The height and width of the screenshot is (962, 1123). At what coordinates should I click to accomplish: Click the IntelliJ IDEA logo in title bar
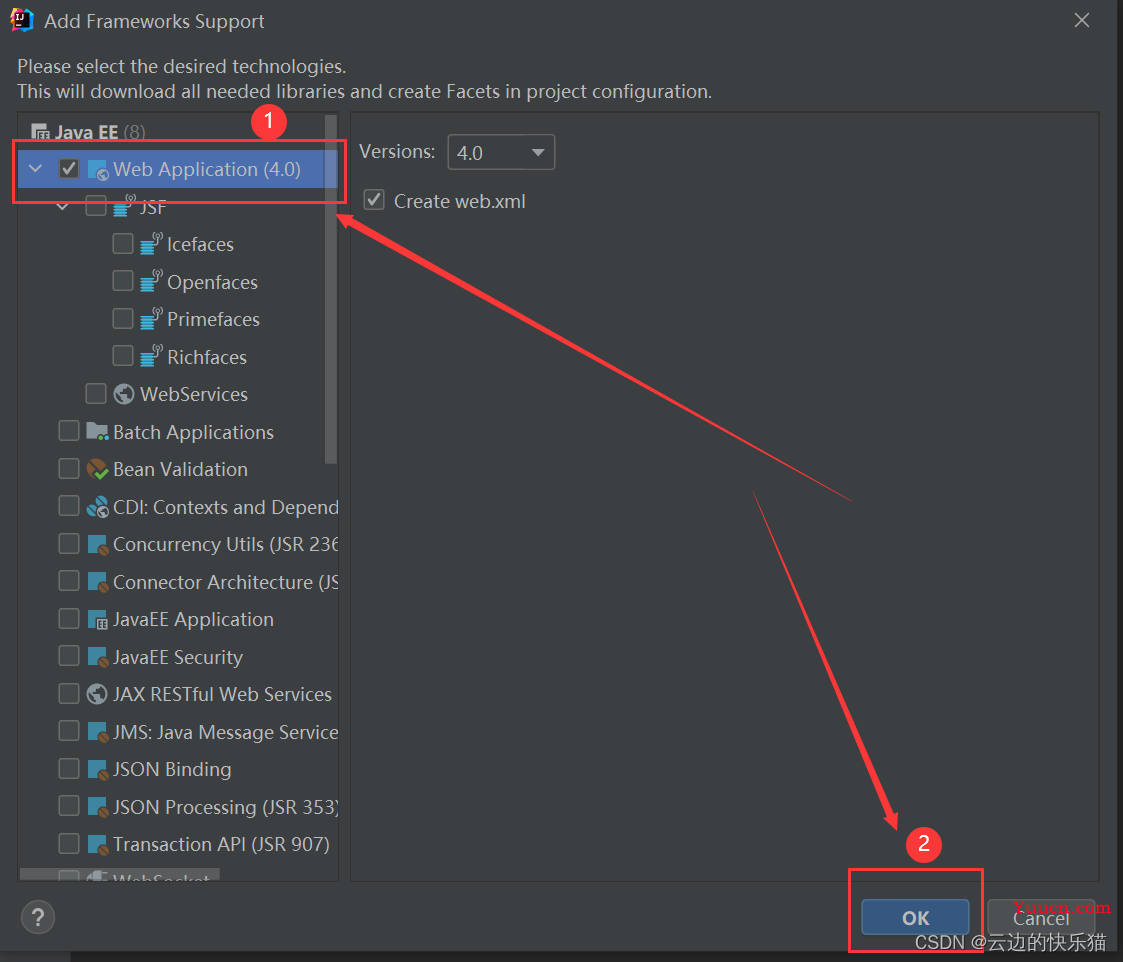coord(21,20)
